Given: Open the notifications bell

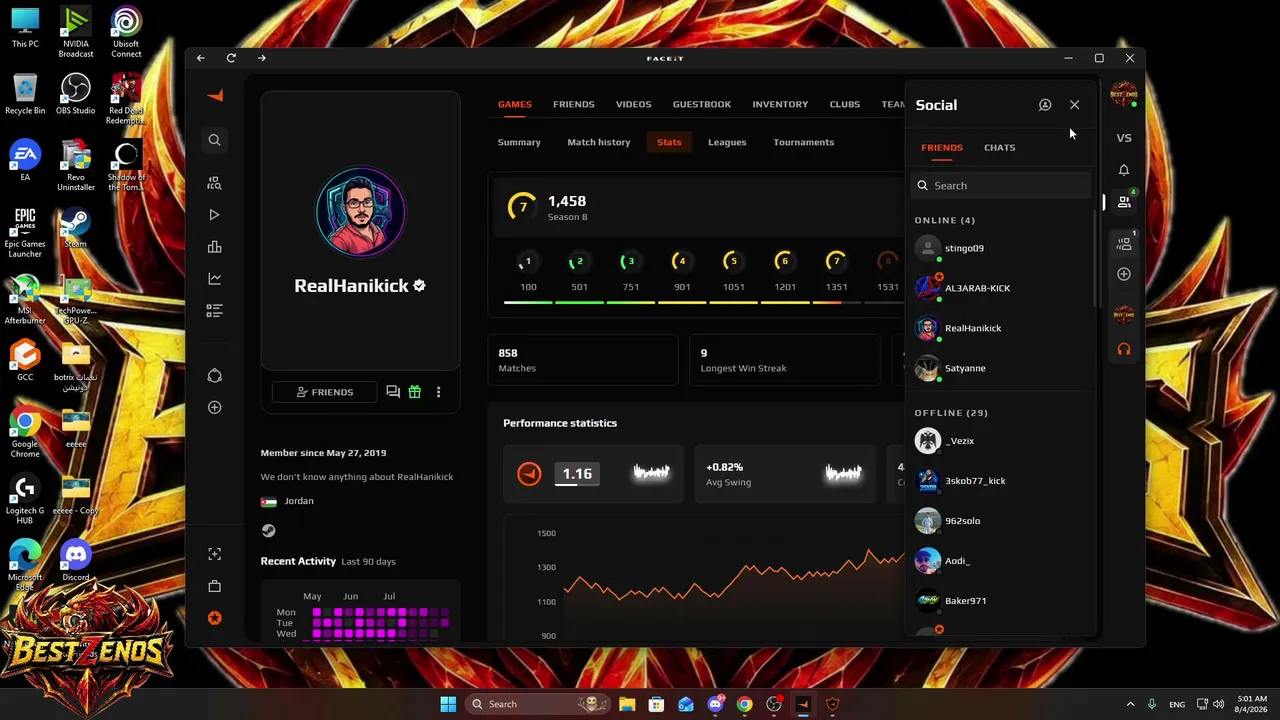Looking at the screenshot, I should 1124,170.
